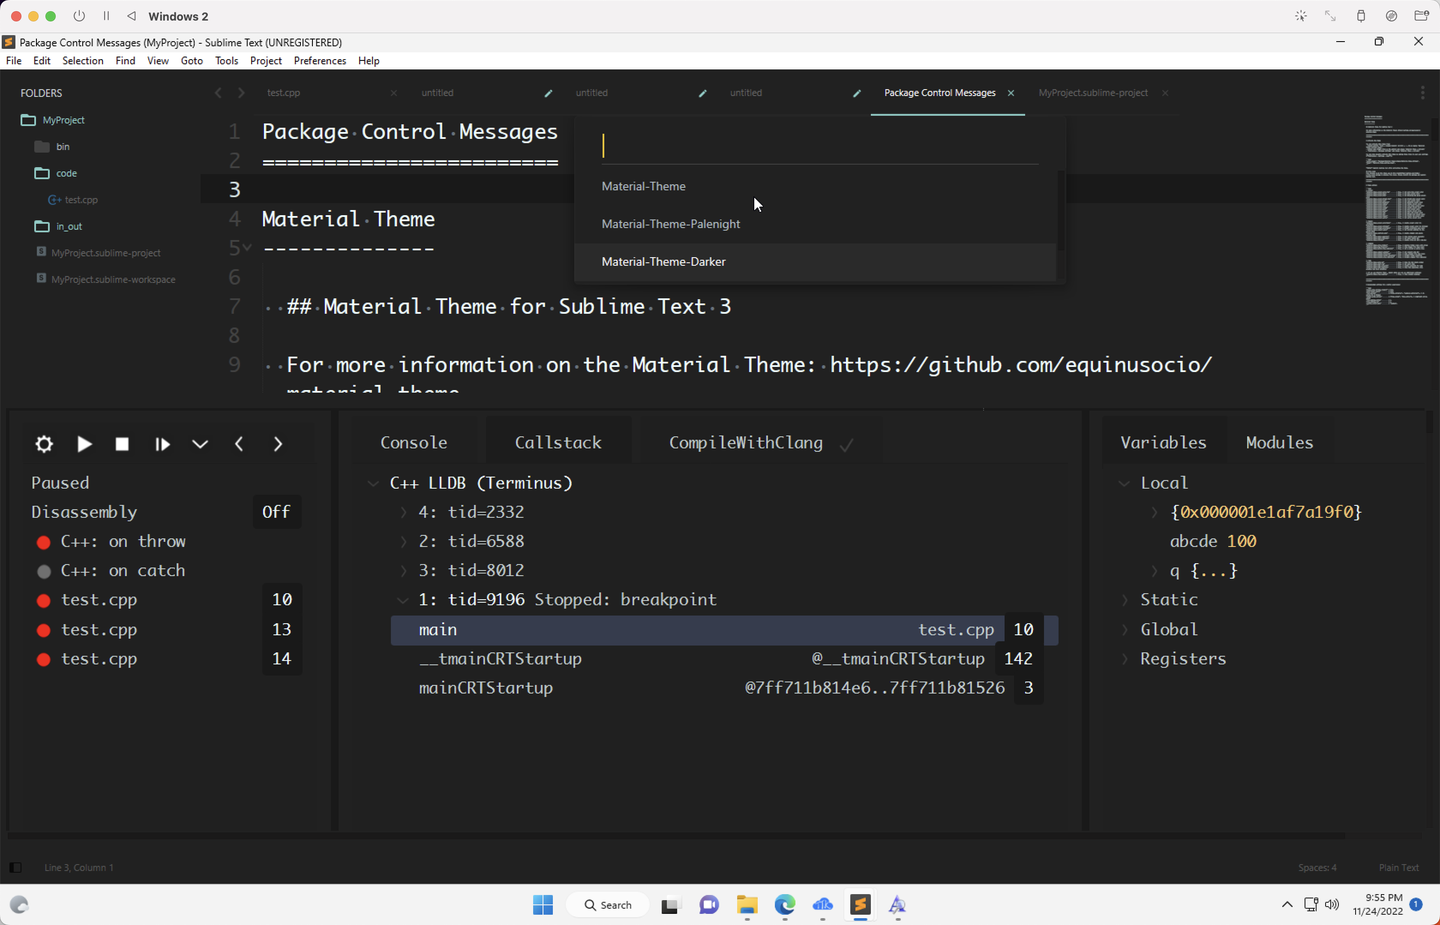The height and width of the screenshot is (925, 1440).
Task: Open the debugger settings gear icon
Action: [x=44, y=444]
